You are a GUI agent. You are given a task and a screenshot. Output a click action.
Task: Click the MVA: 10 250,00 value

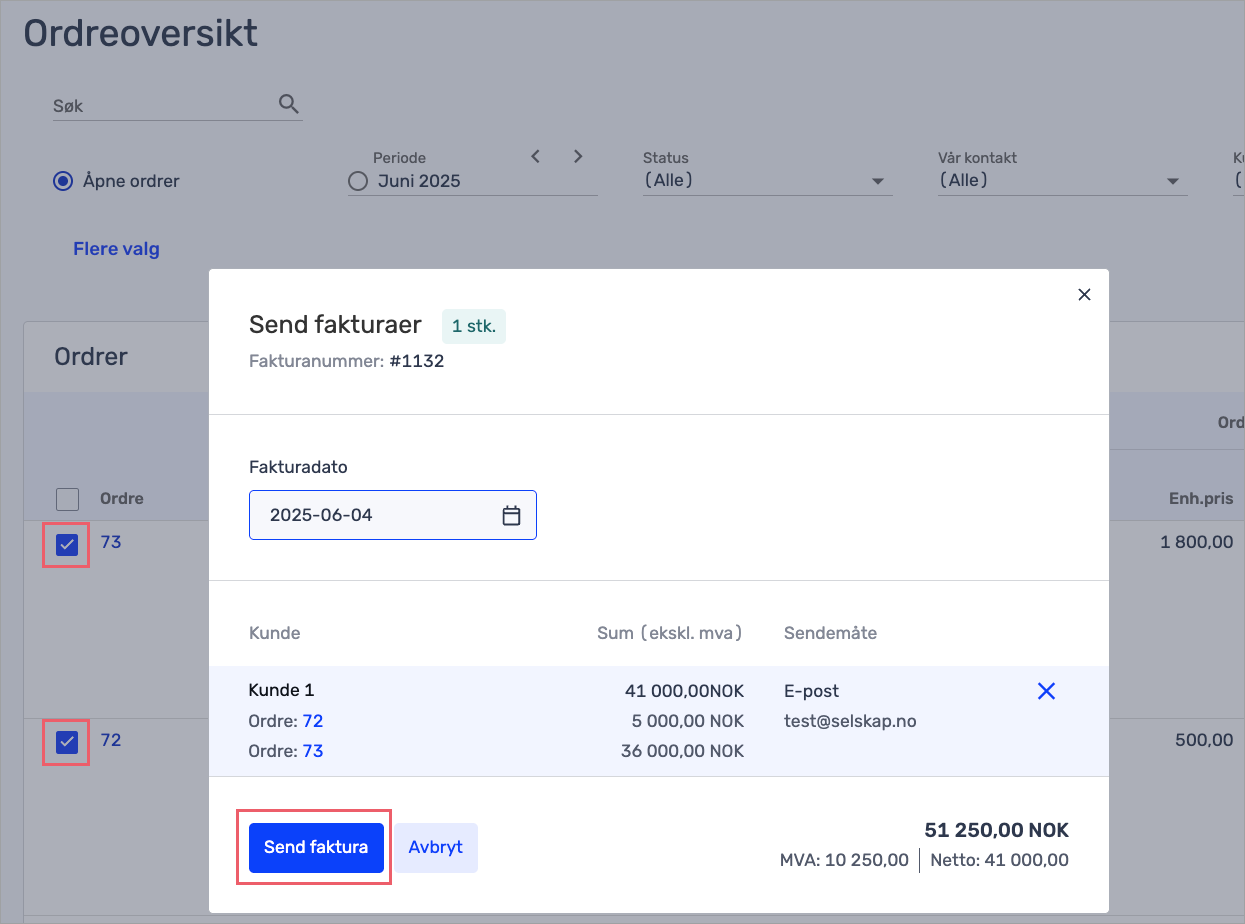[845, 860]
